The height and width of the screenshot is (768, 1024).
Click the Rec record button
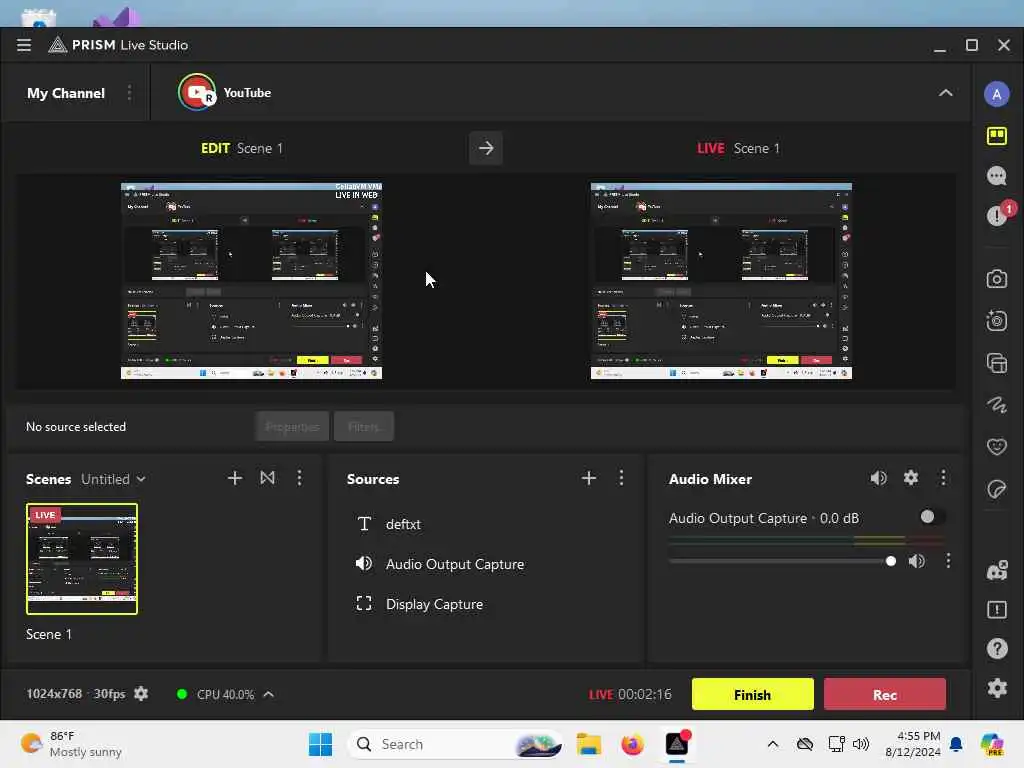[x=885, y=694]
